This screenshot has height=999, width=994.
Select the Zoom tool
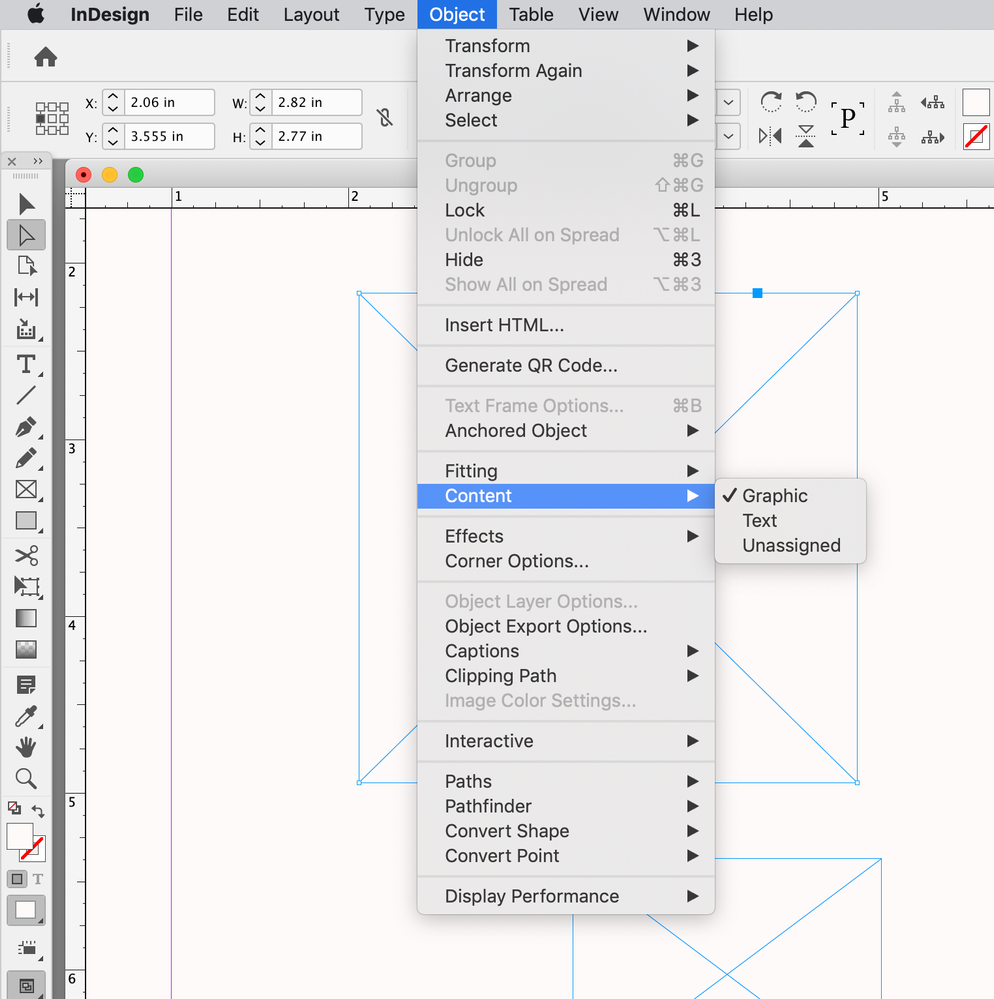tap(26, 779)
